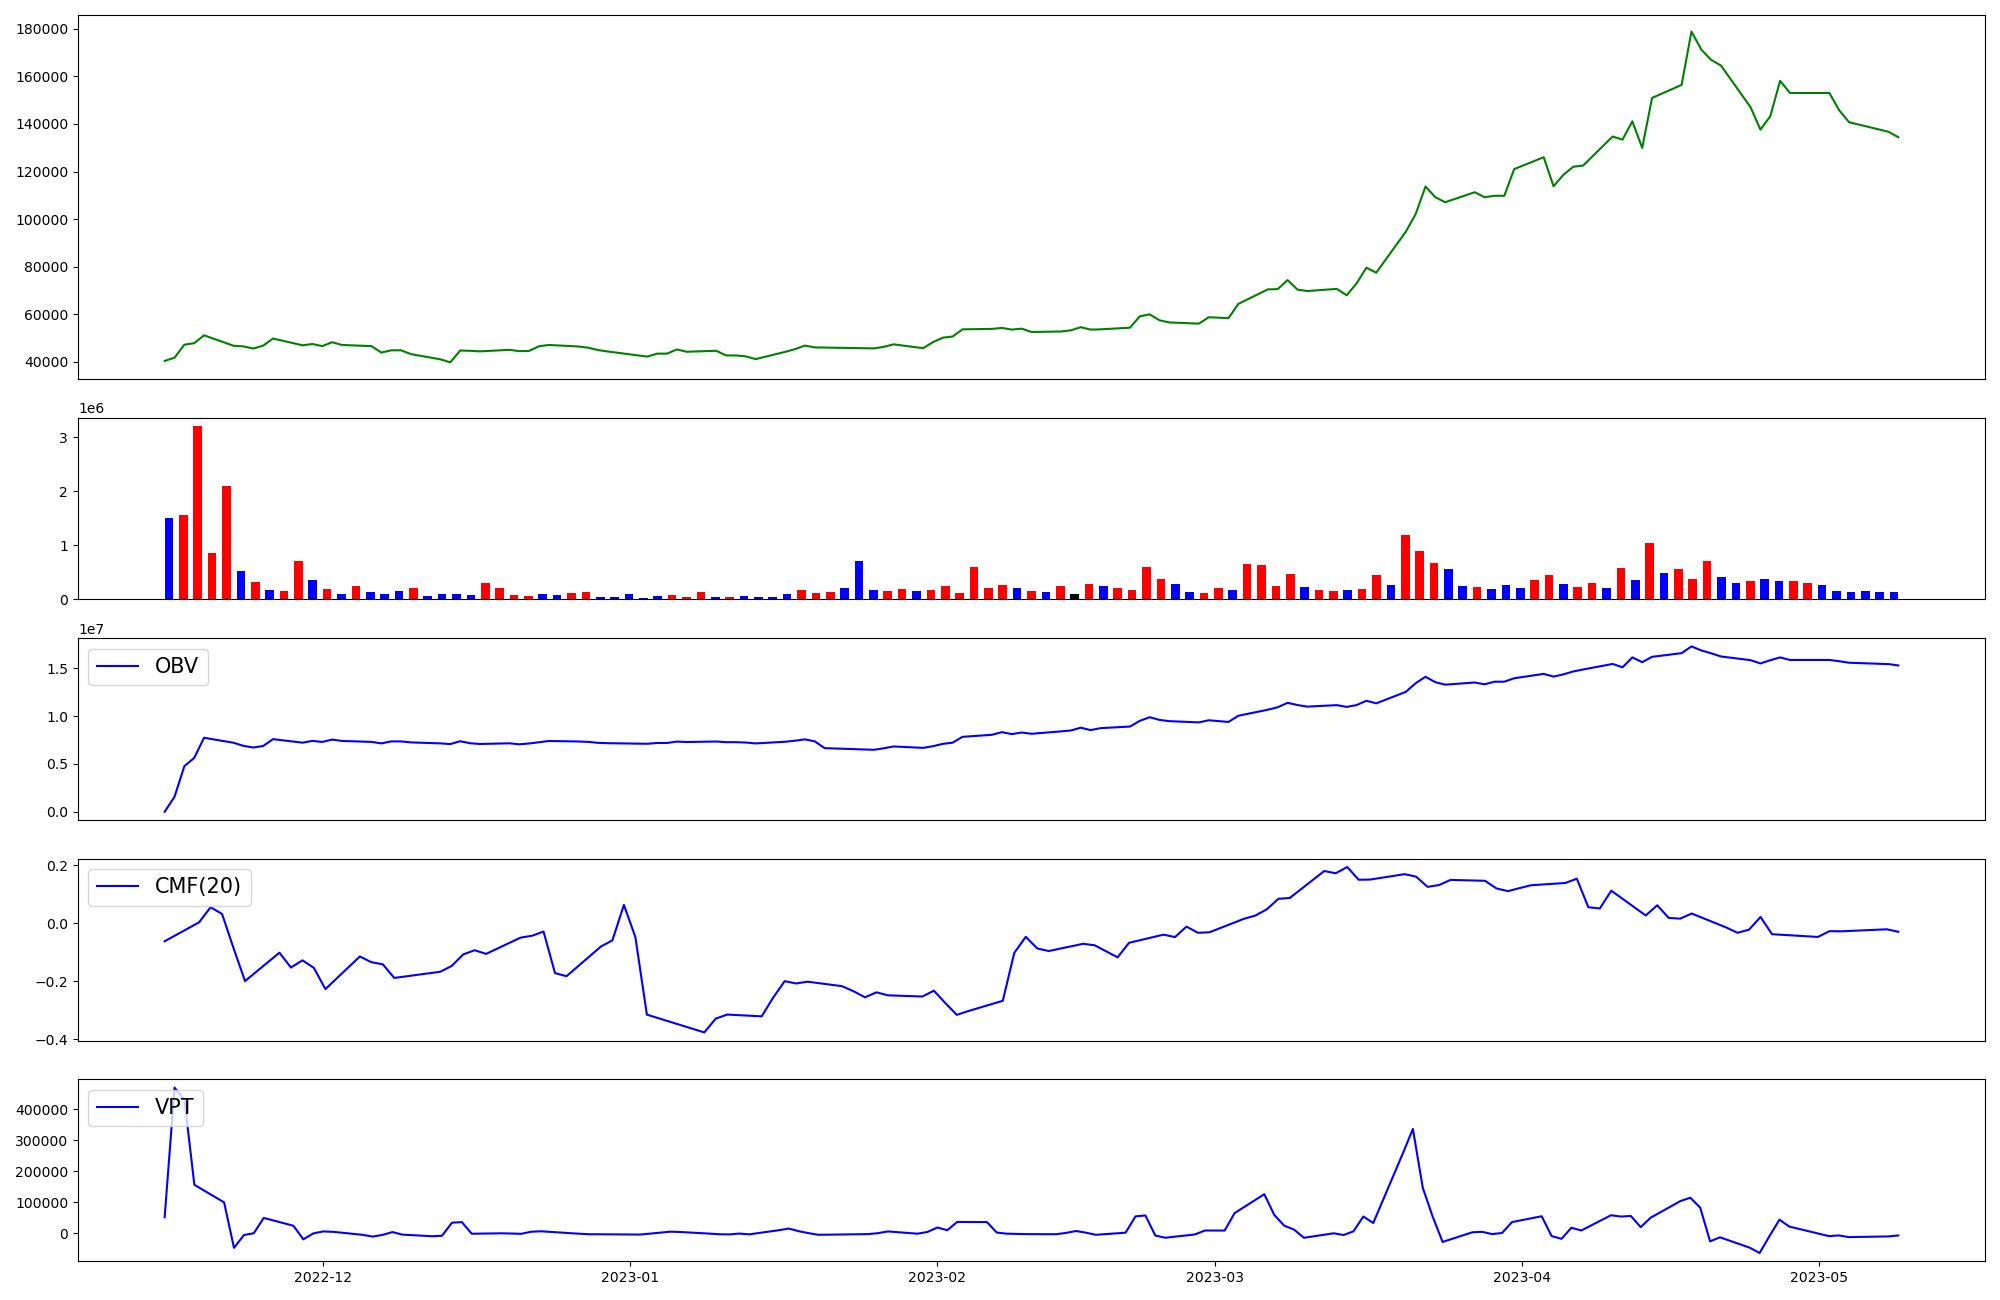Screen dimensions: 2000x1300
Task: Click the tallest red volume bar
Action: point(197,512)
